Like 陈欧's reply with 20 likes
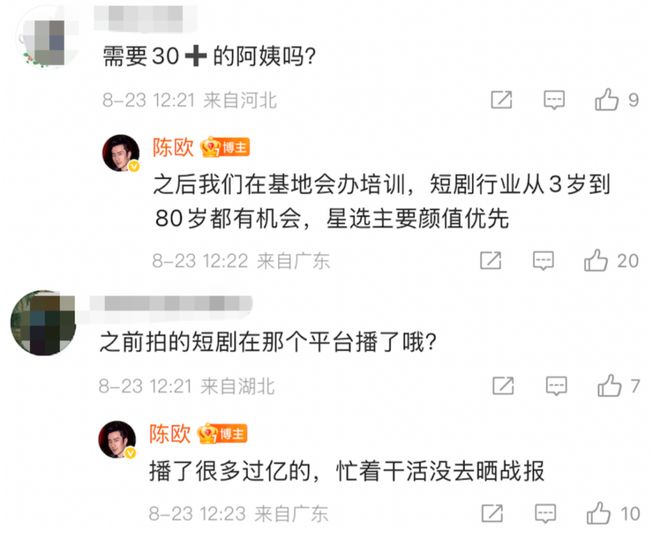The width and height of the screenshot is (660, 538). (x=596, y=260)
